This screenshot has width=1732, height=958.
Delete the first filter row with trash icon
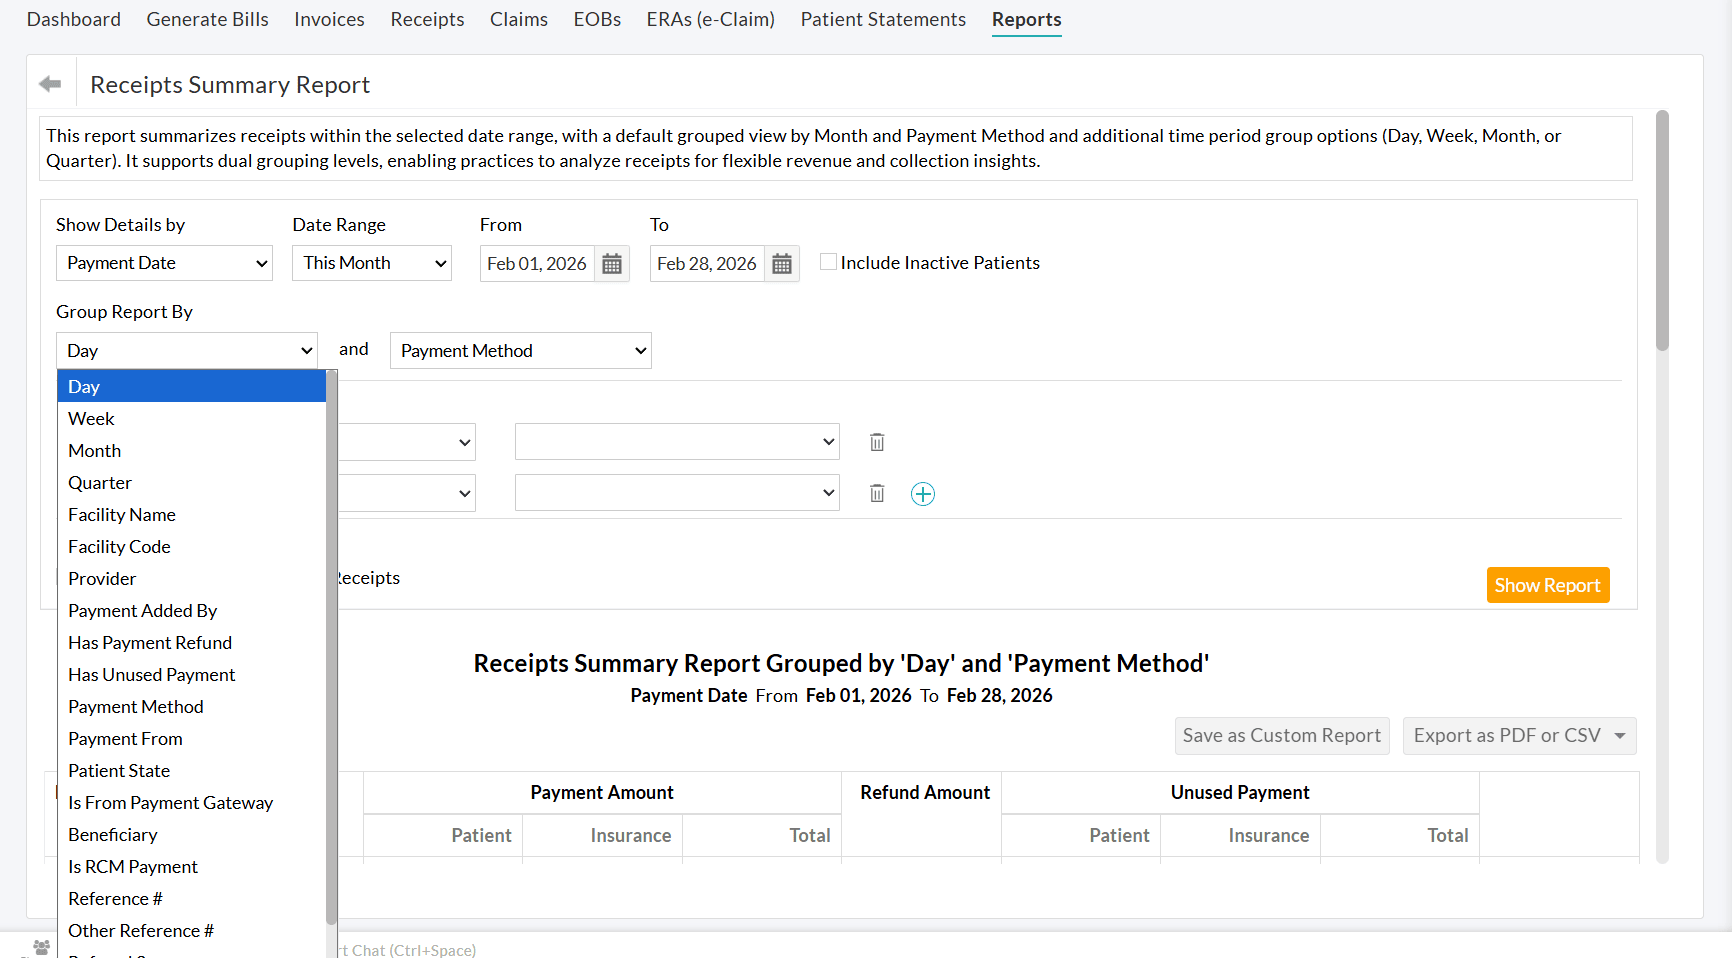pyautogui.click(x=877, y=441)
